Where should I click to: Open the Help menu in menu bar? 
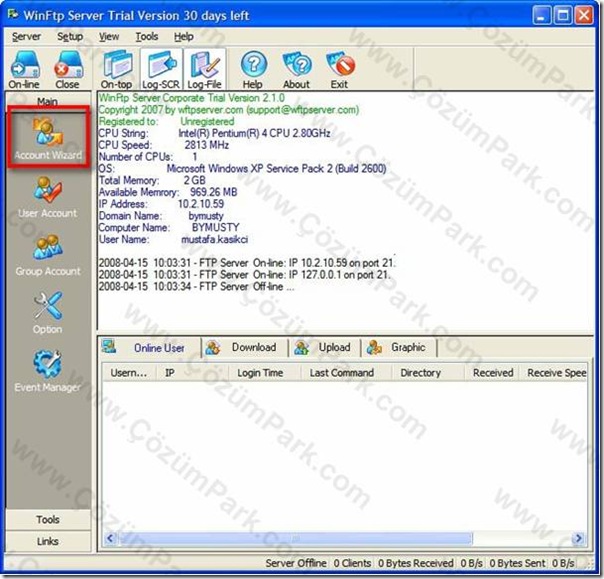(x=184, y=37)
